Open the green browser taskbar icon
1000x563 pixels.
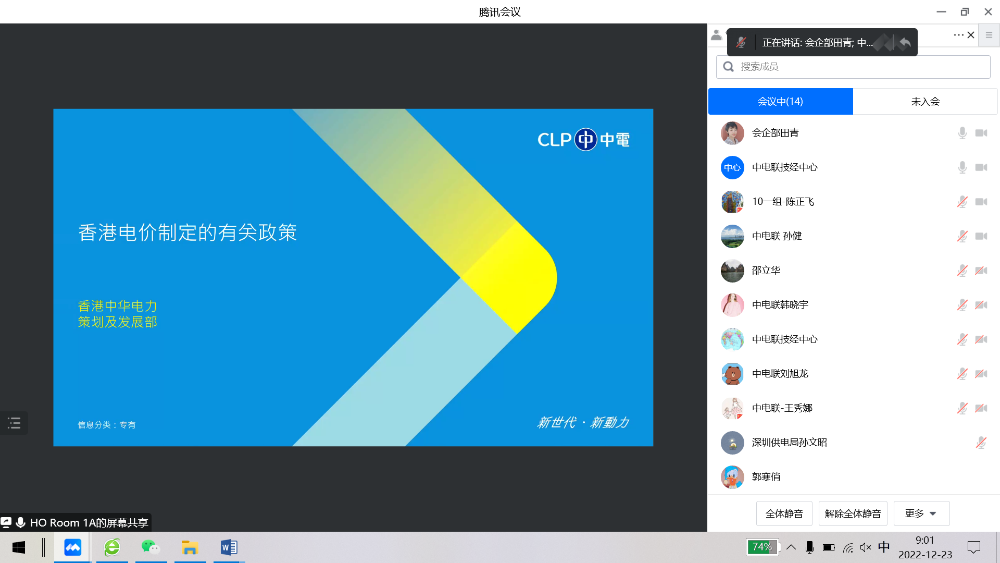pos(112,548)
